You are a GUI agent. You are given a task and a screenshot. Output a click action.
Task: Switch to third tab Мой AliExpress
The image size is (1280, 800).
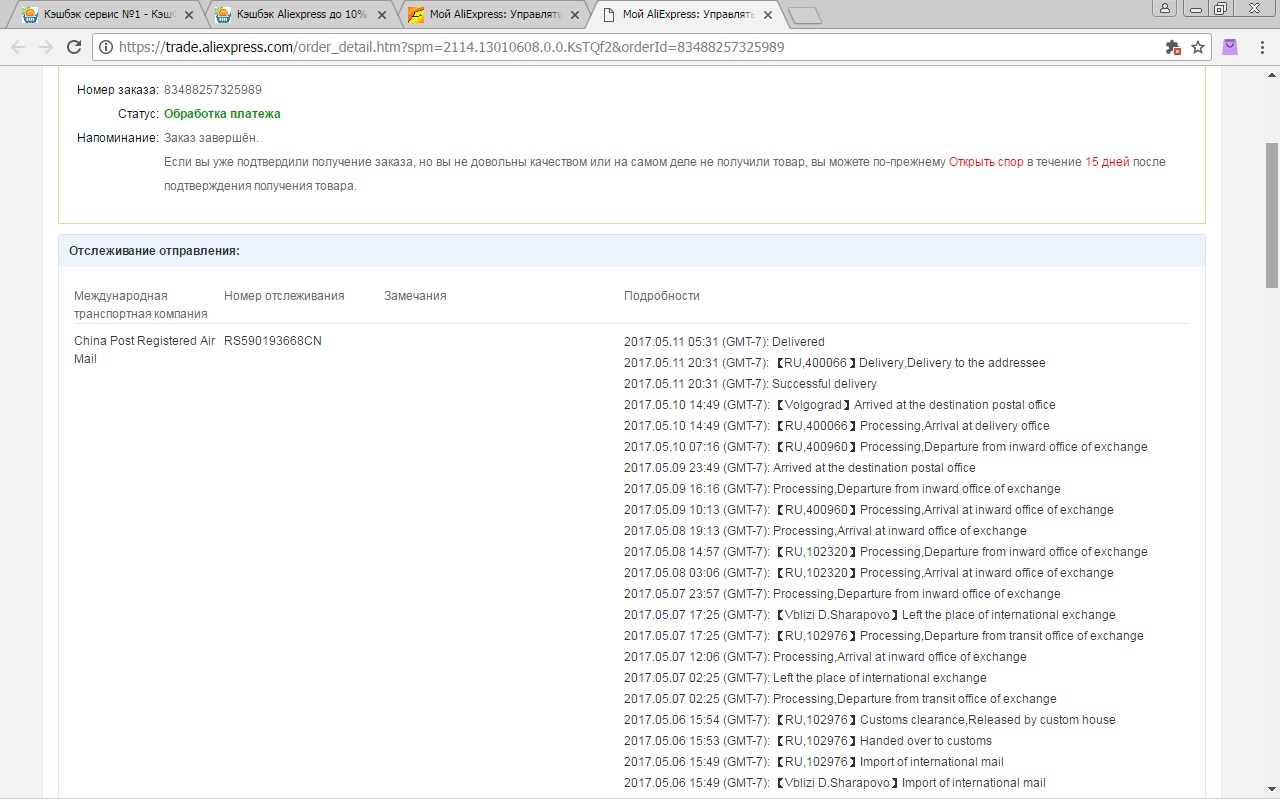(x=490, y=15)
